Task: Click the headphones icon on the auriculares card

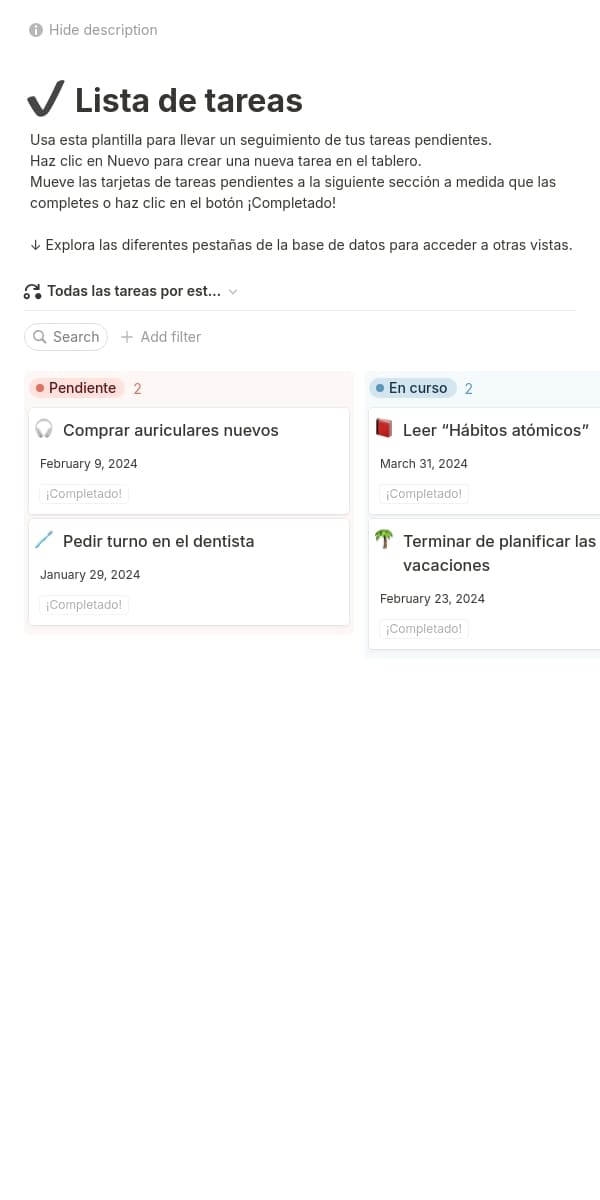Action: tap(44, 430)
